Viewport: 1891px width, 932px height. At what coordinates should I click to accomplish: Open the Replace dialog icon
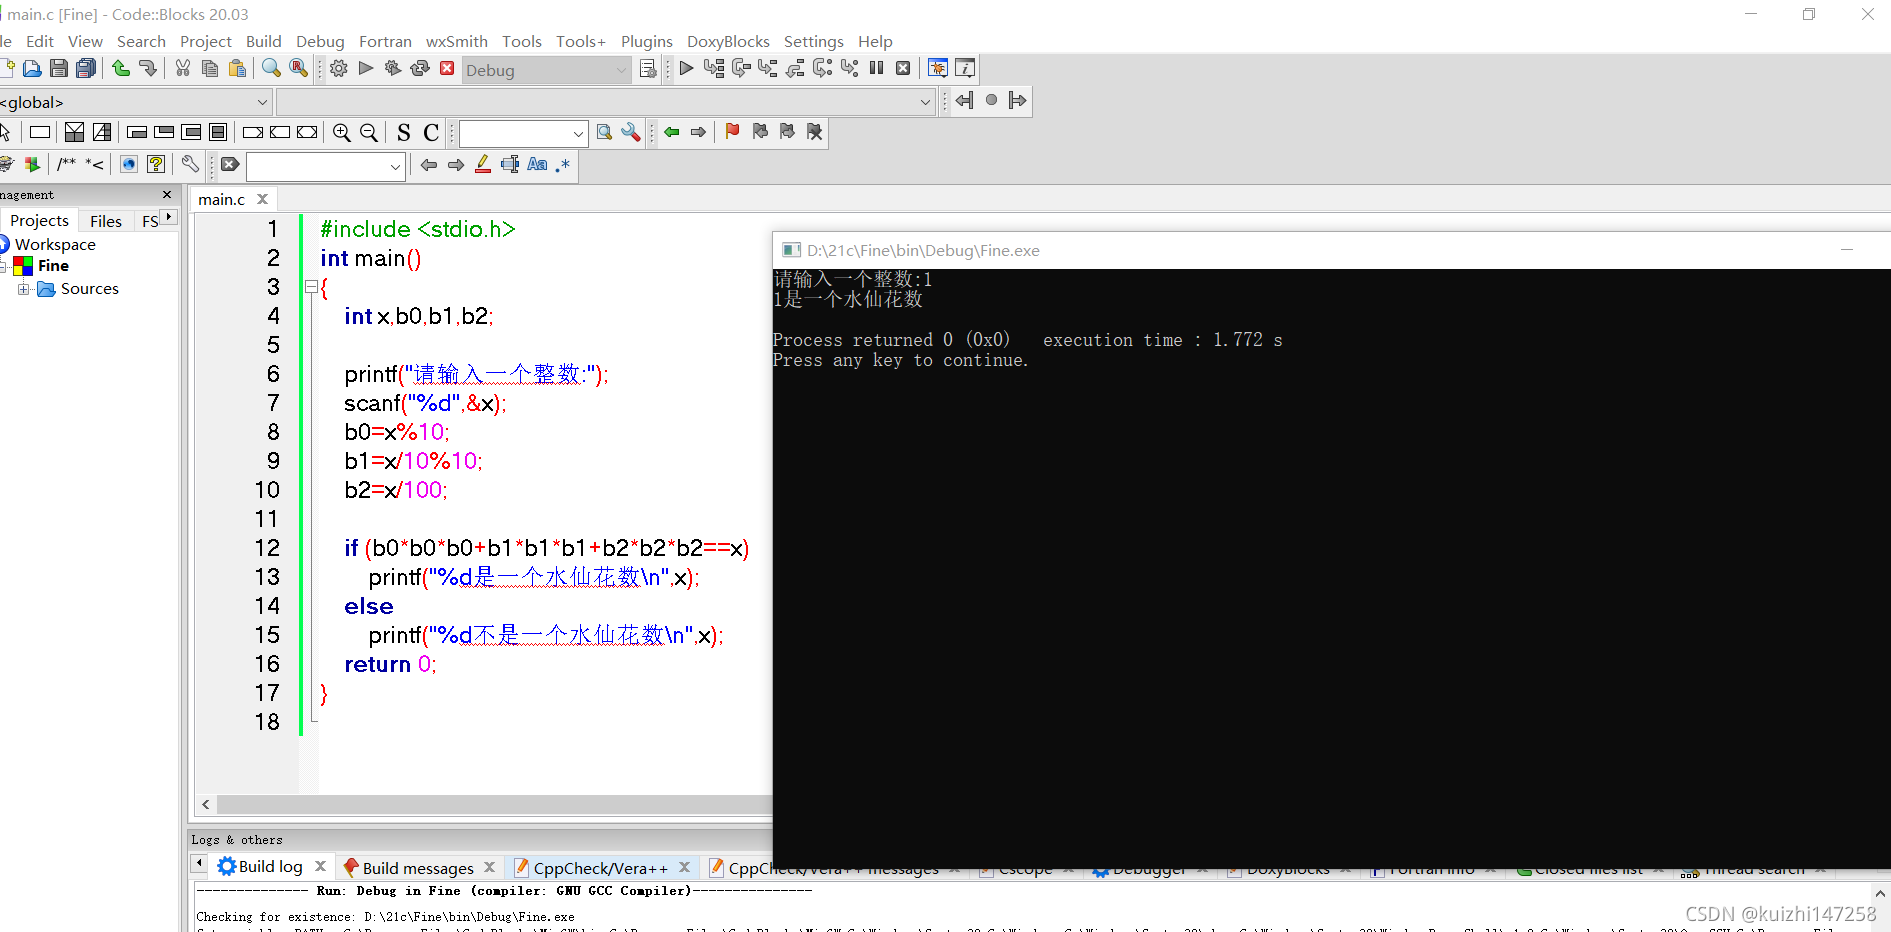point(298,68)
